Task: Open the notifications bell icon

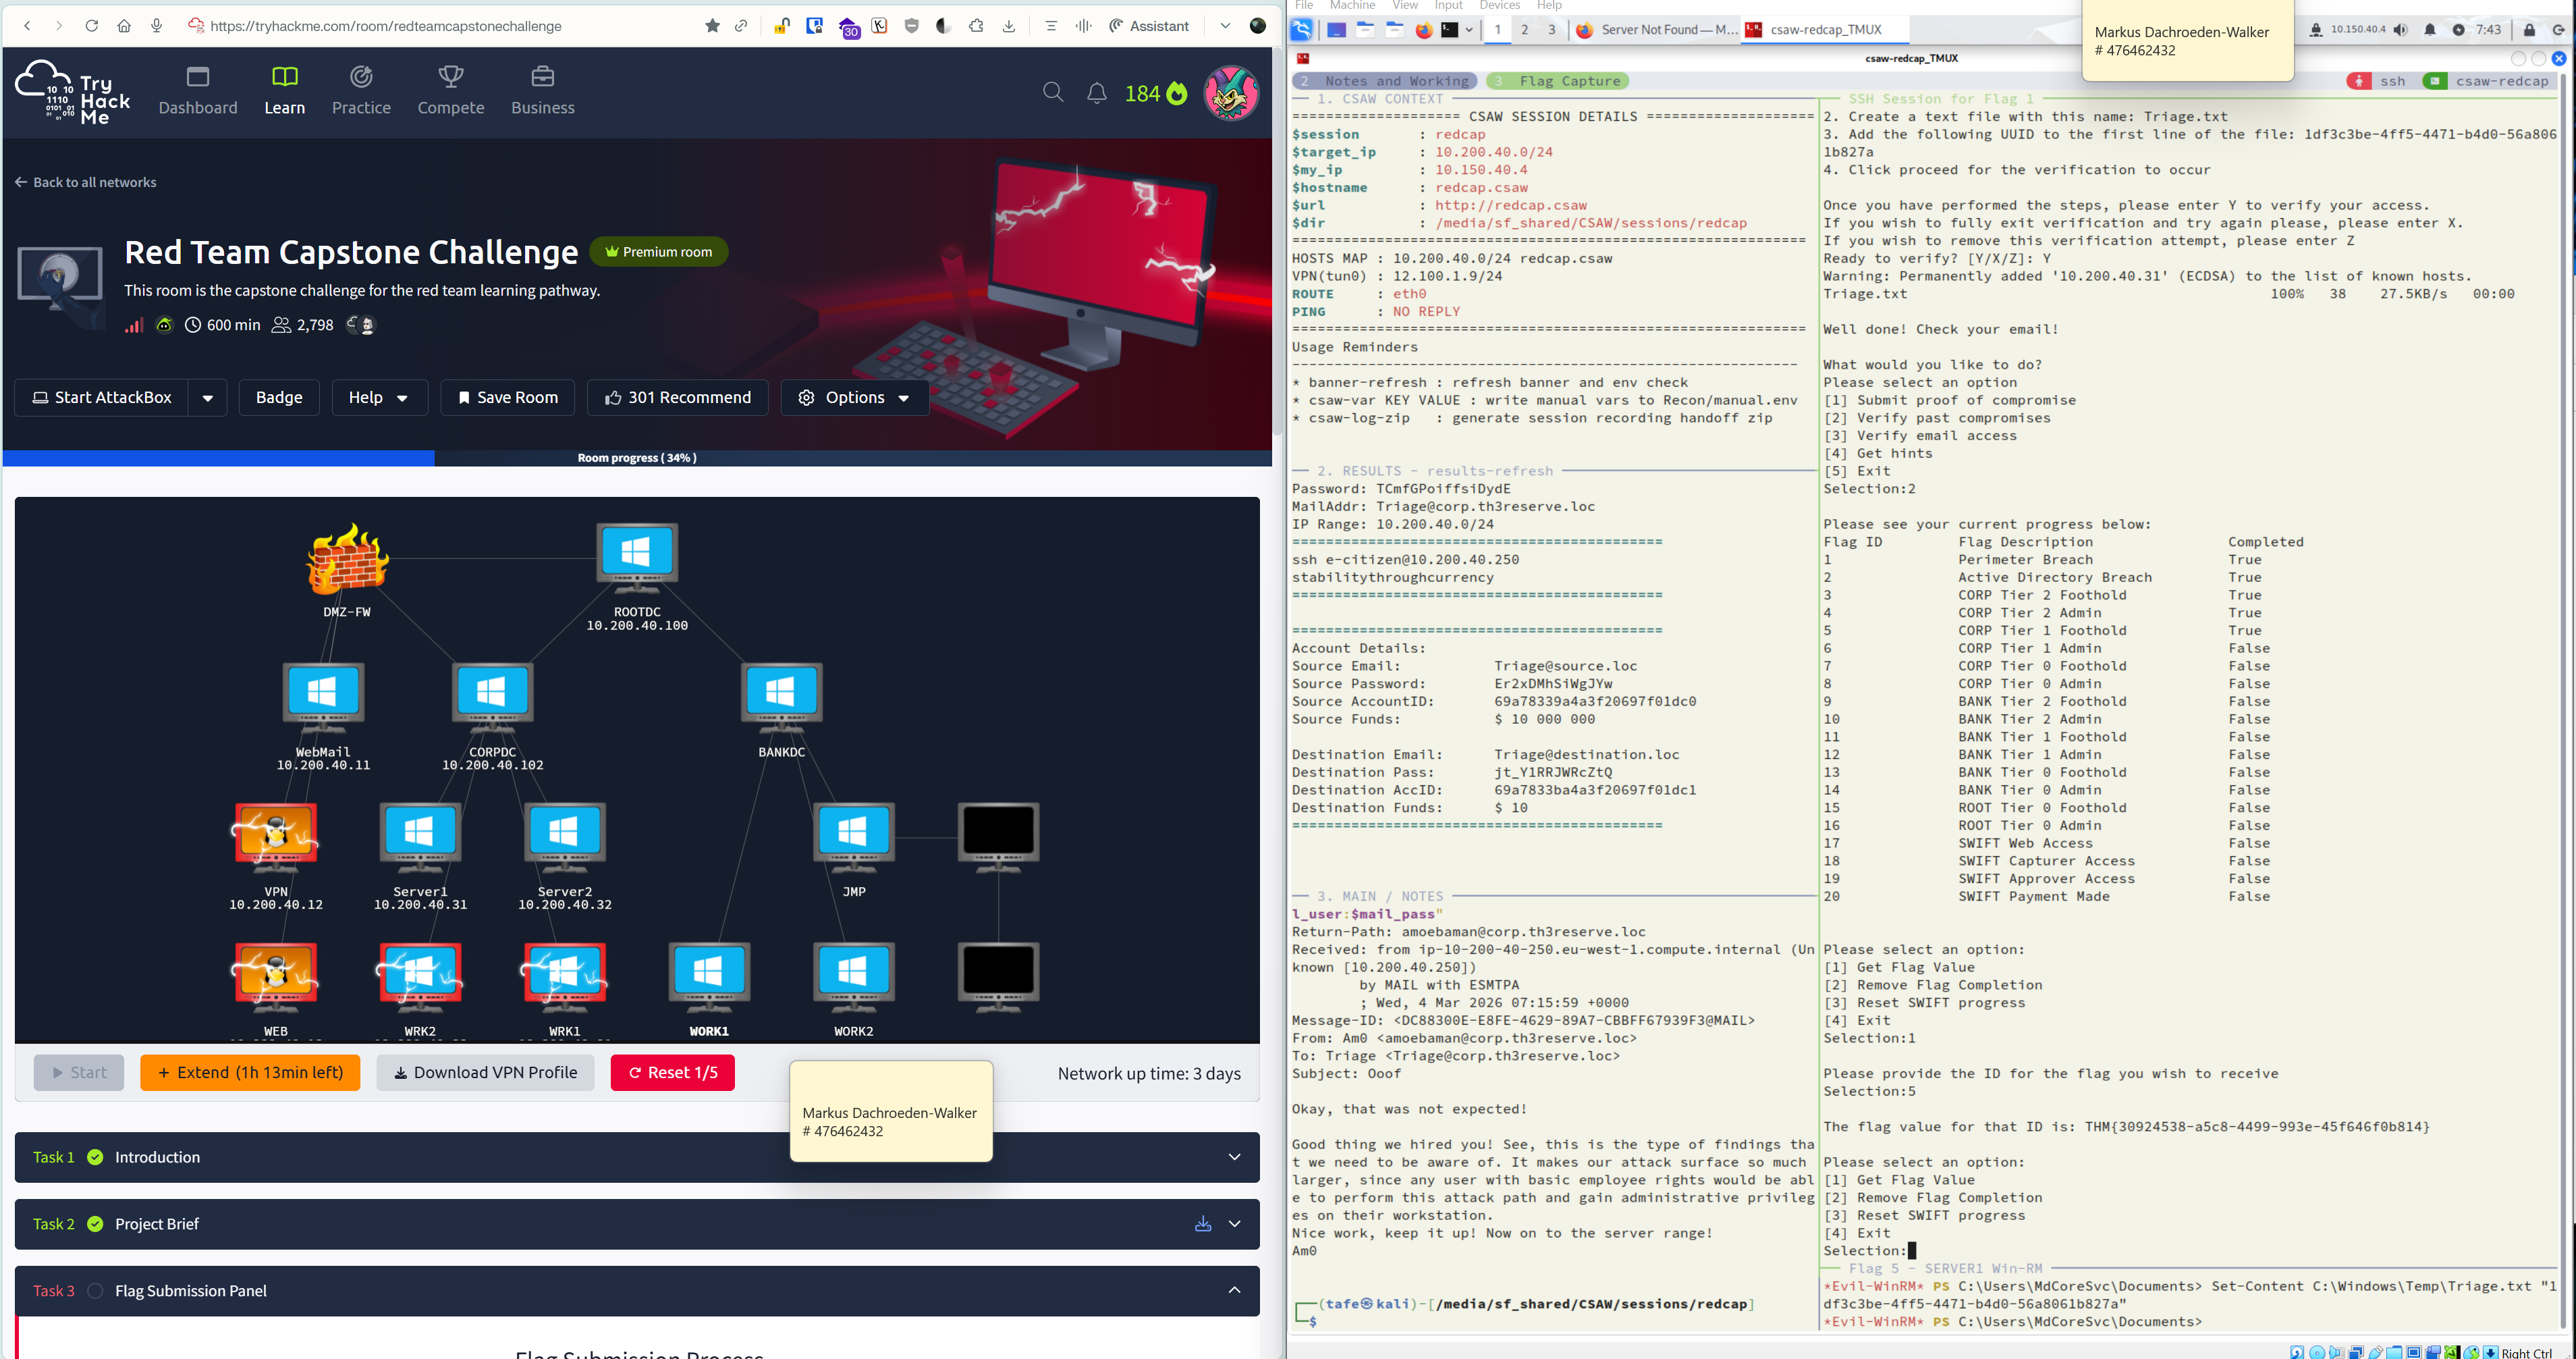Action: click(x=1096, y=93)
